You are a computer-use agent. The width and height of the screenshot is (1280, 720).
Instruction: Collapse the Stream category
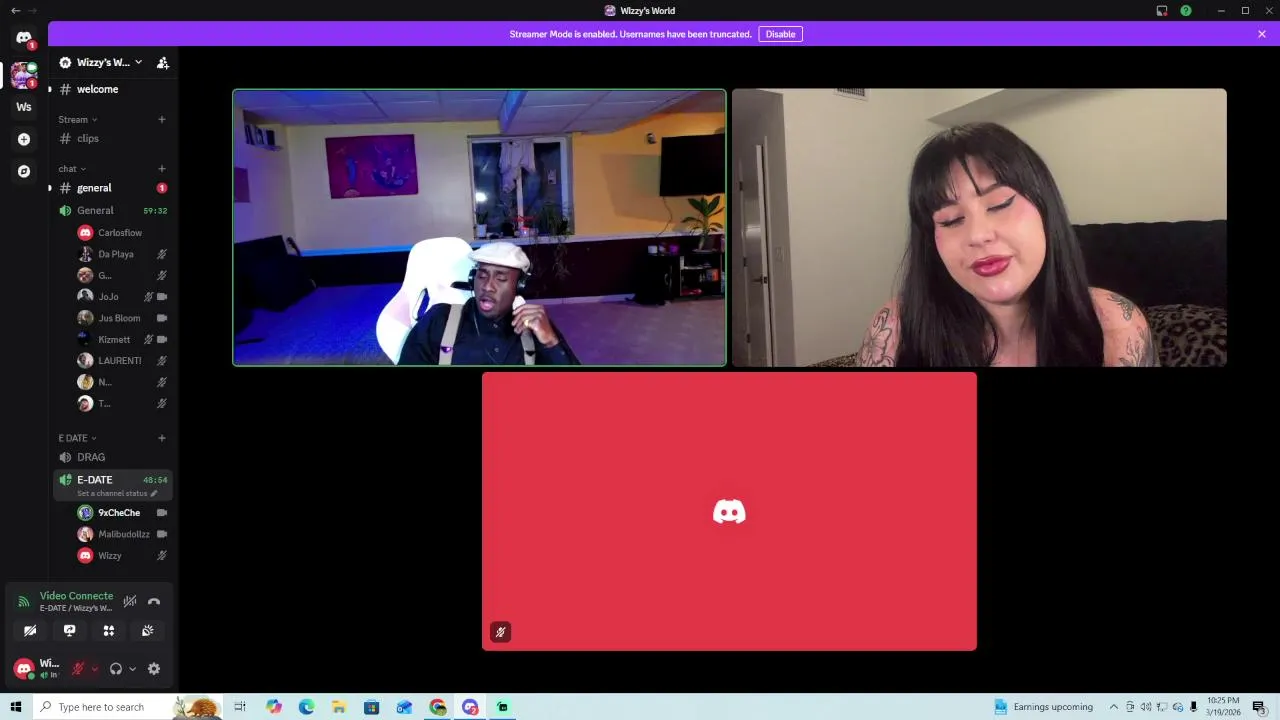(x=77, y=120)
